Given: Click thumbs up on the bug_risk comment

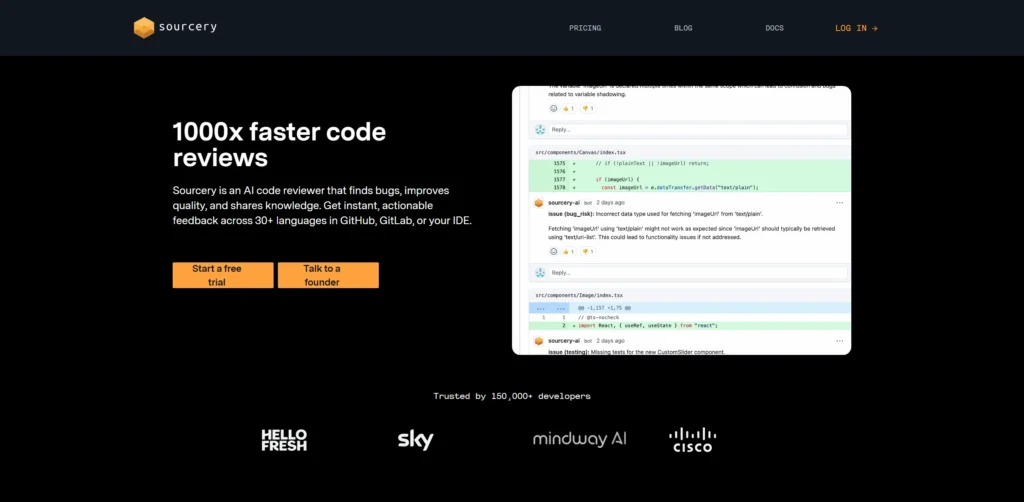Looking at the screenshot, I should coord(569,252).
